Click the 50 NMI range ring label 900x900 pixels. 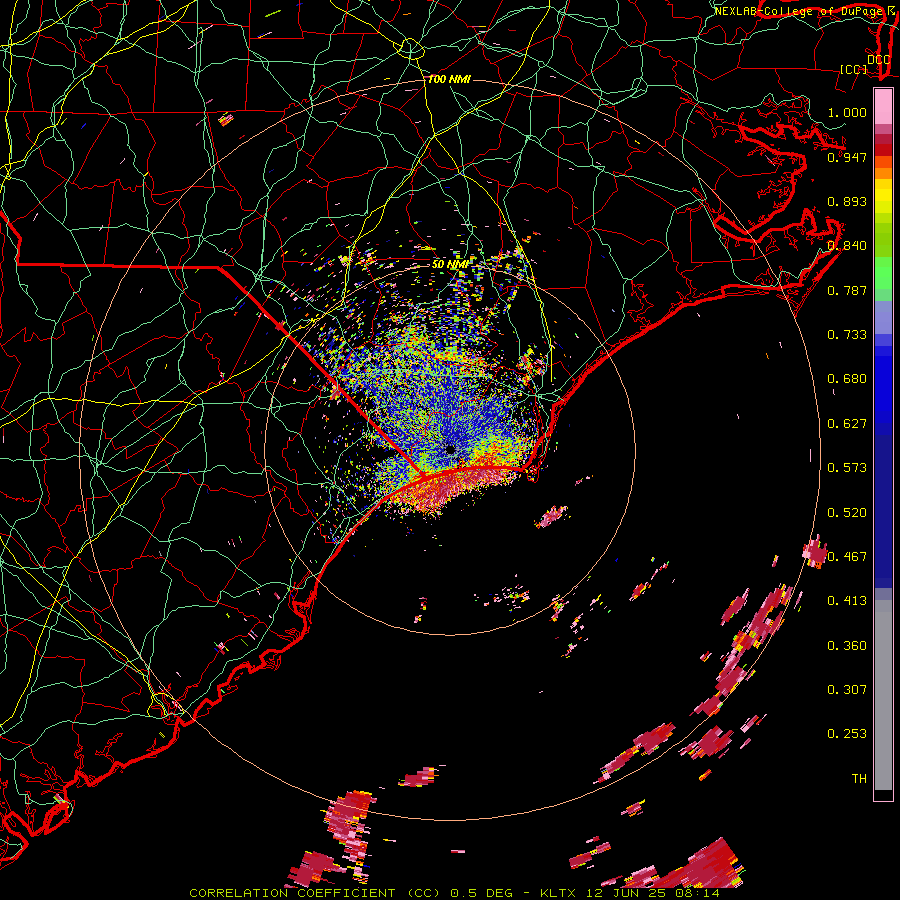pyautogui.click(x=450, y=265)
